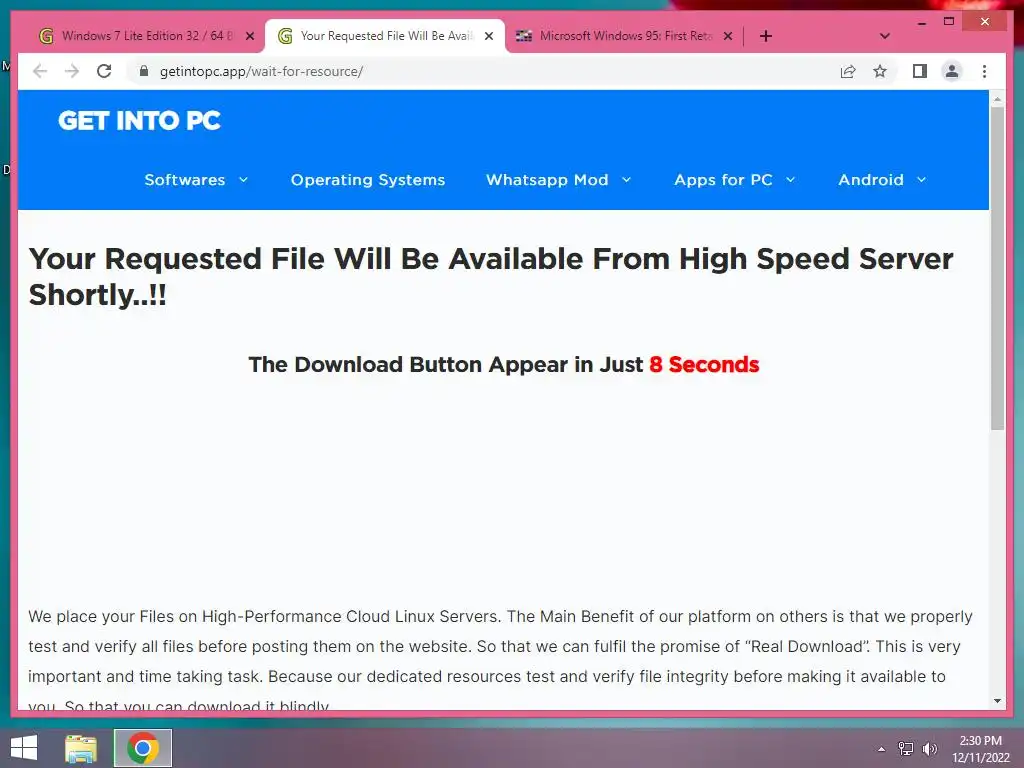Open Chrome's three-dot menu
The height and width of the screenshot is (768, 1024).
(x=984, y=71)
